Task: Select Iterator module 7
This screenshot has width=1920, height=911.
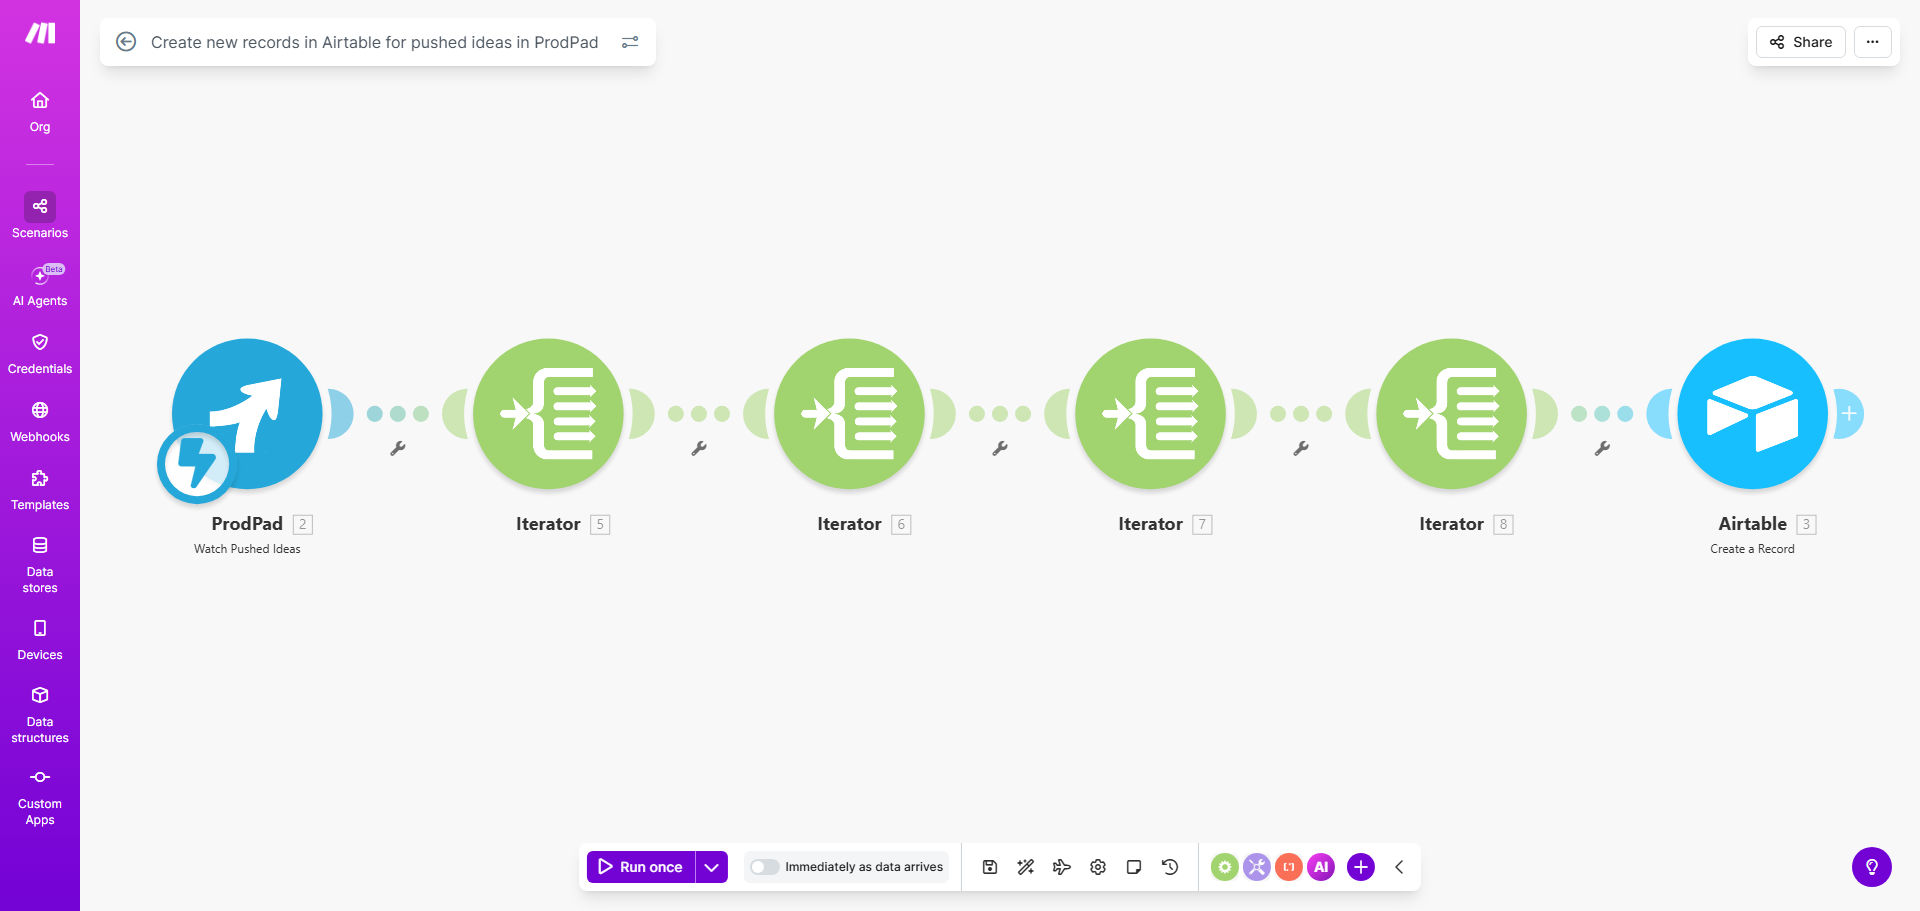Action: (x=1150, y=413)
